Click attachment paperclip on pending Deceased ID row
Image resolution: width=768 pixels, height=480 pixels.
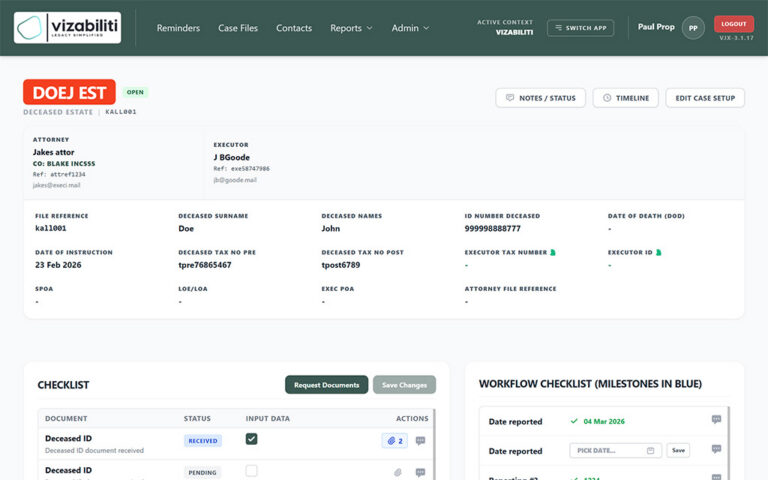tap(398, 472)
